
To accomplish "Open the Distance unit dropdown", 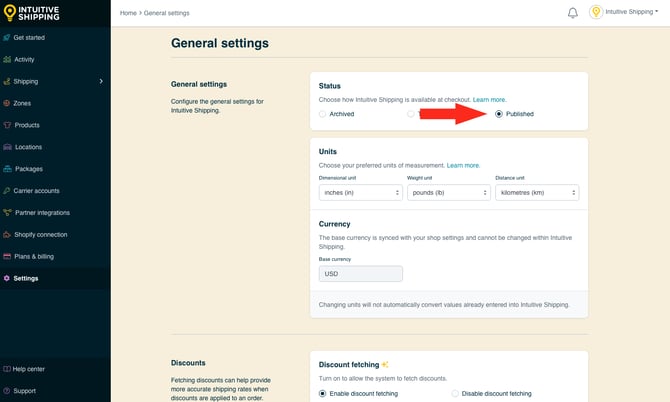I will 537,193.
